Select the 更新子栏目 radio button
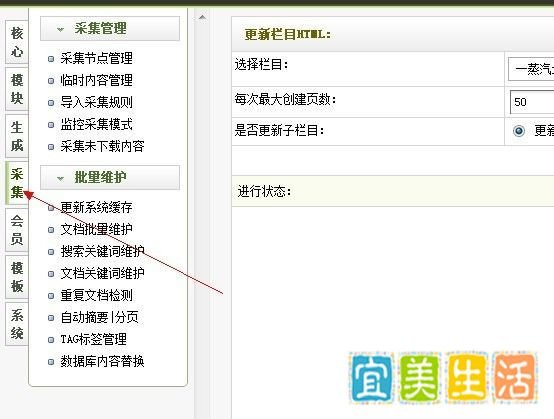Viewport: 554px width, 419px height. pos(519,131)
